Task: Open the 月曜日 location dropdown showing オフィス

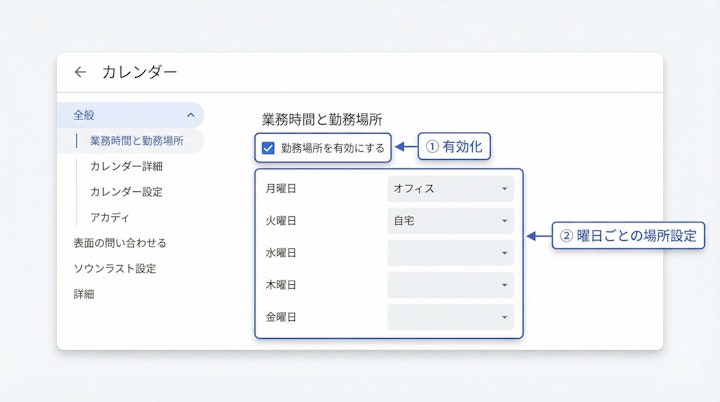Action: pos(450,188)
